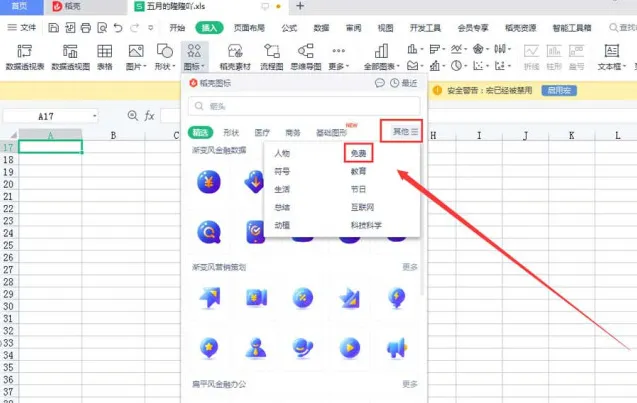Select the star location pin icon
Image resolution: width=637 pixels, height=403 pixels.
[x=209, y=348]
